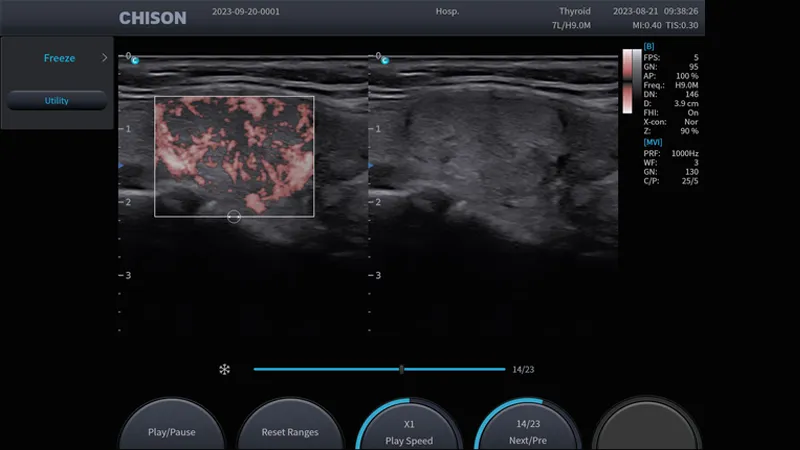The width and height of the screenshot is (800, 450).
Task: Click the FHI On value
Action: [693, 113]
